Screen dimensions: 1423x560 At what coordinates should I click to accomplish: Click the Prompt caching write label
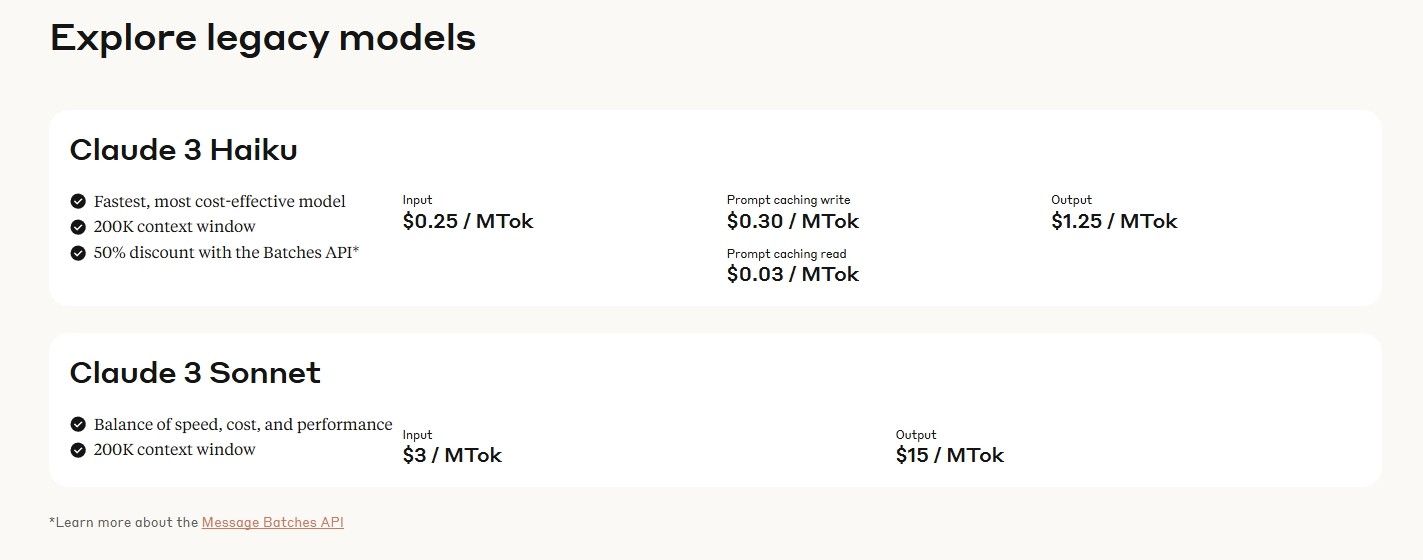(789, 200)
